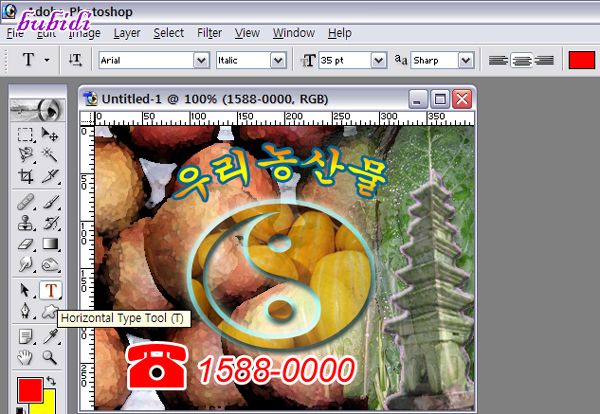Pick the Eyedropper tool
This screenshot has height=414, width=600.
[50, 337]
